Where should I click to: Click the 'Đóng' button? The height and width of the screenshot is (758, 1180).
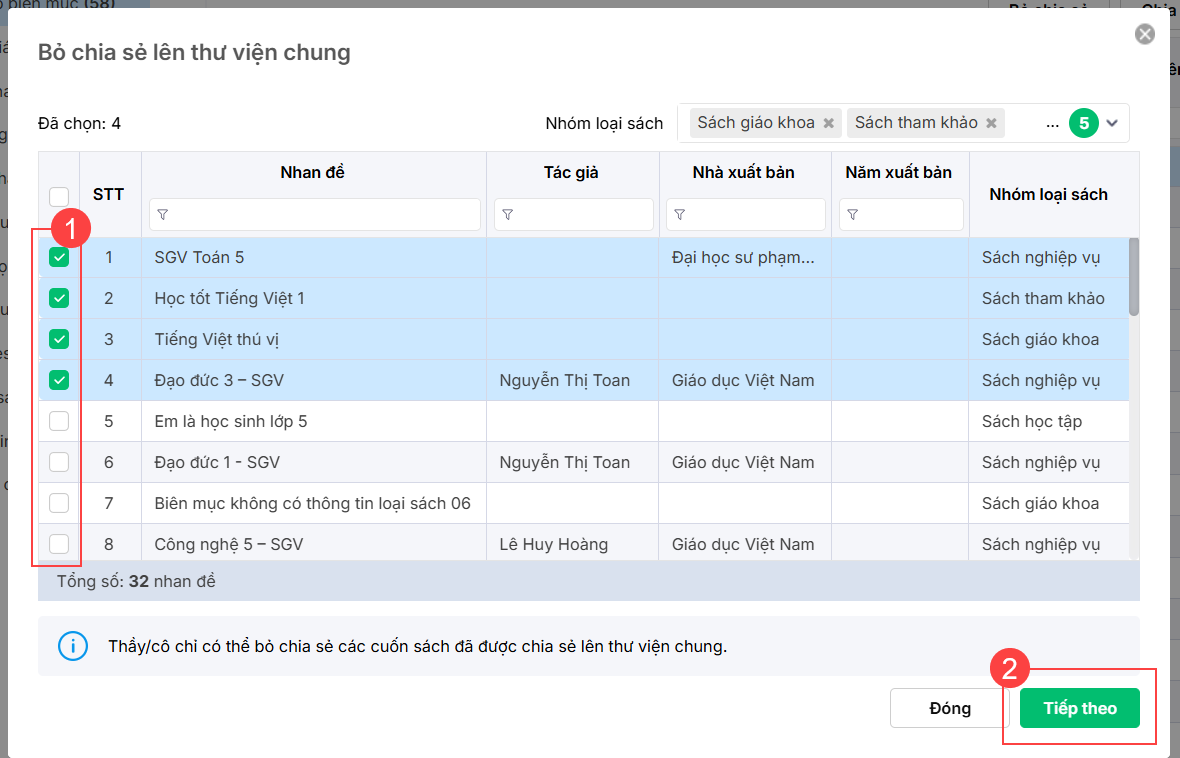click(949, 708)
